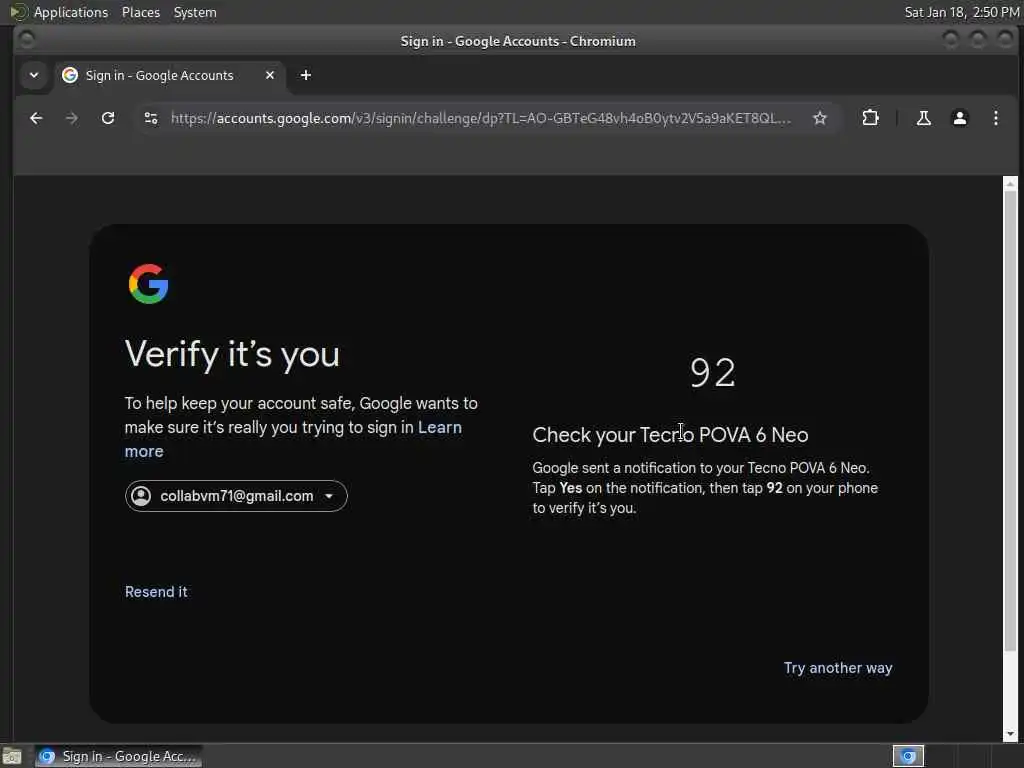The width and height of the screenshot is (1024, 768).
Task: Click the page vertical scrollbar
Action: pyautogui.click(x=1010, y=419)
